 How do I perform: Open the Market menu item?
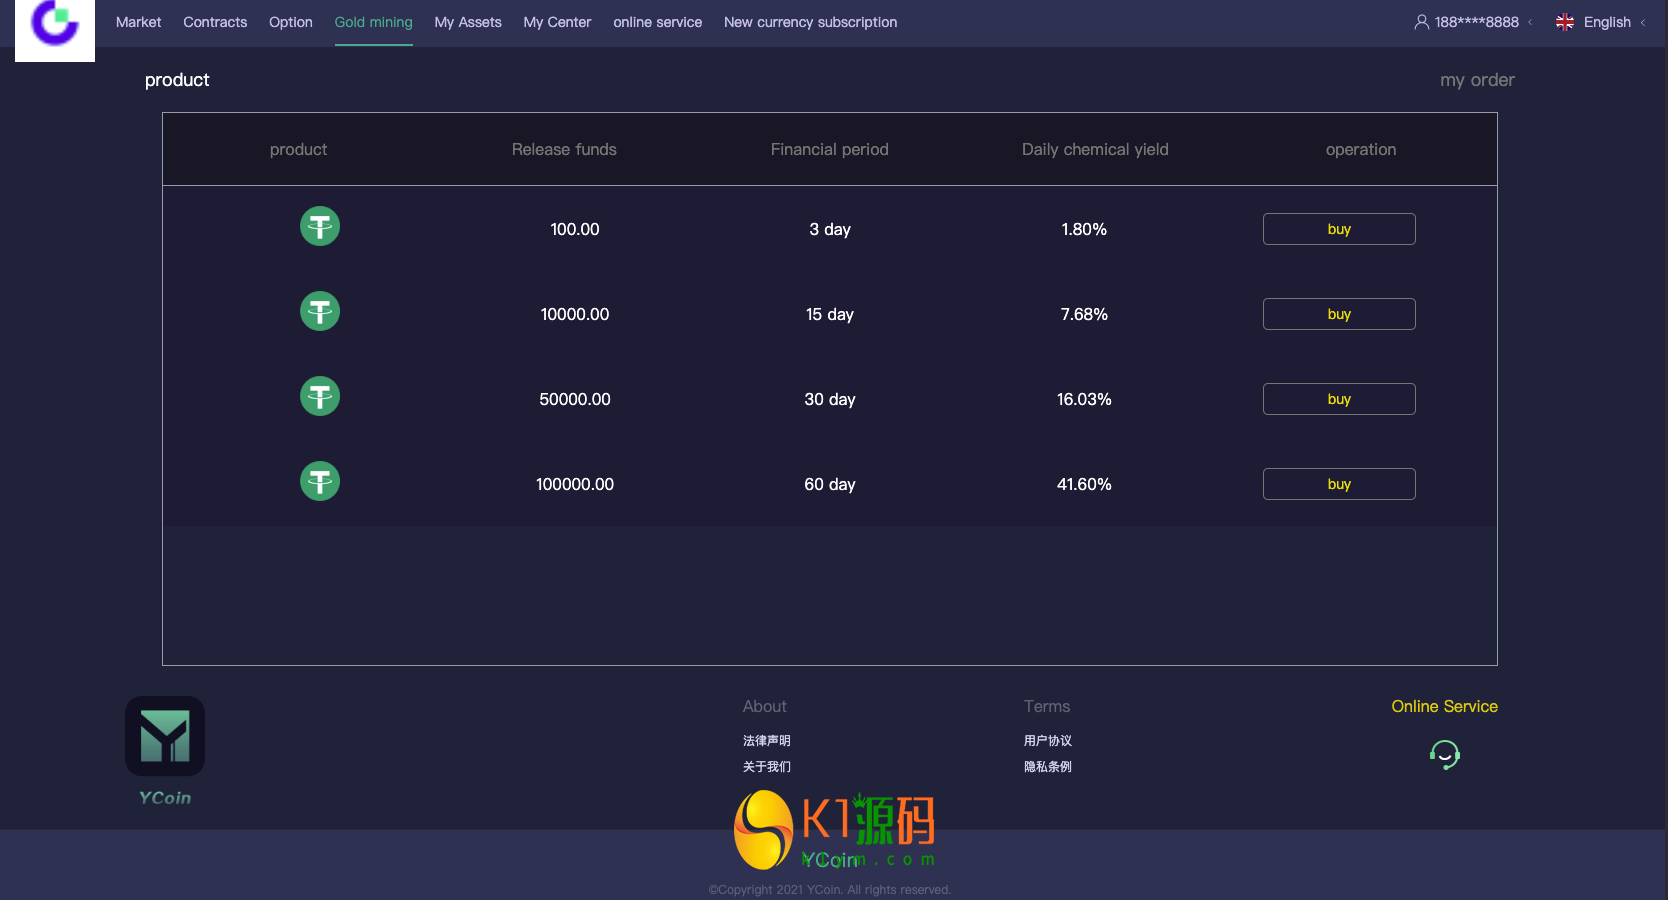click(x=138, y=22)
